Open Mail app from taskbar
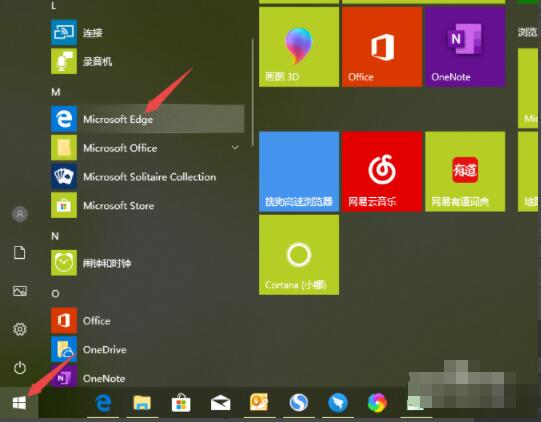 pos(220,403)
